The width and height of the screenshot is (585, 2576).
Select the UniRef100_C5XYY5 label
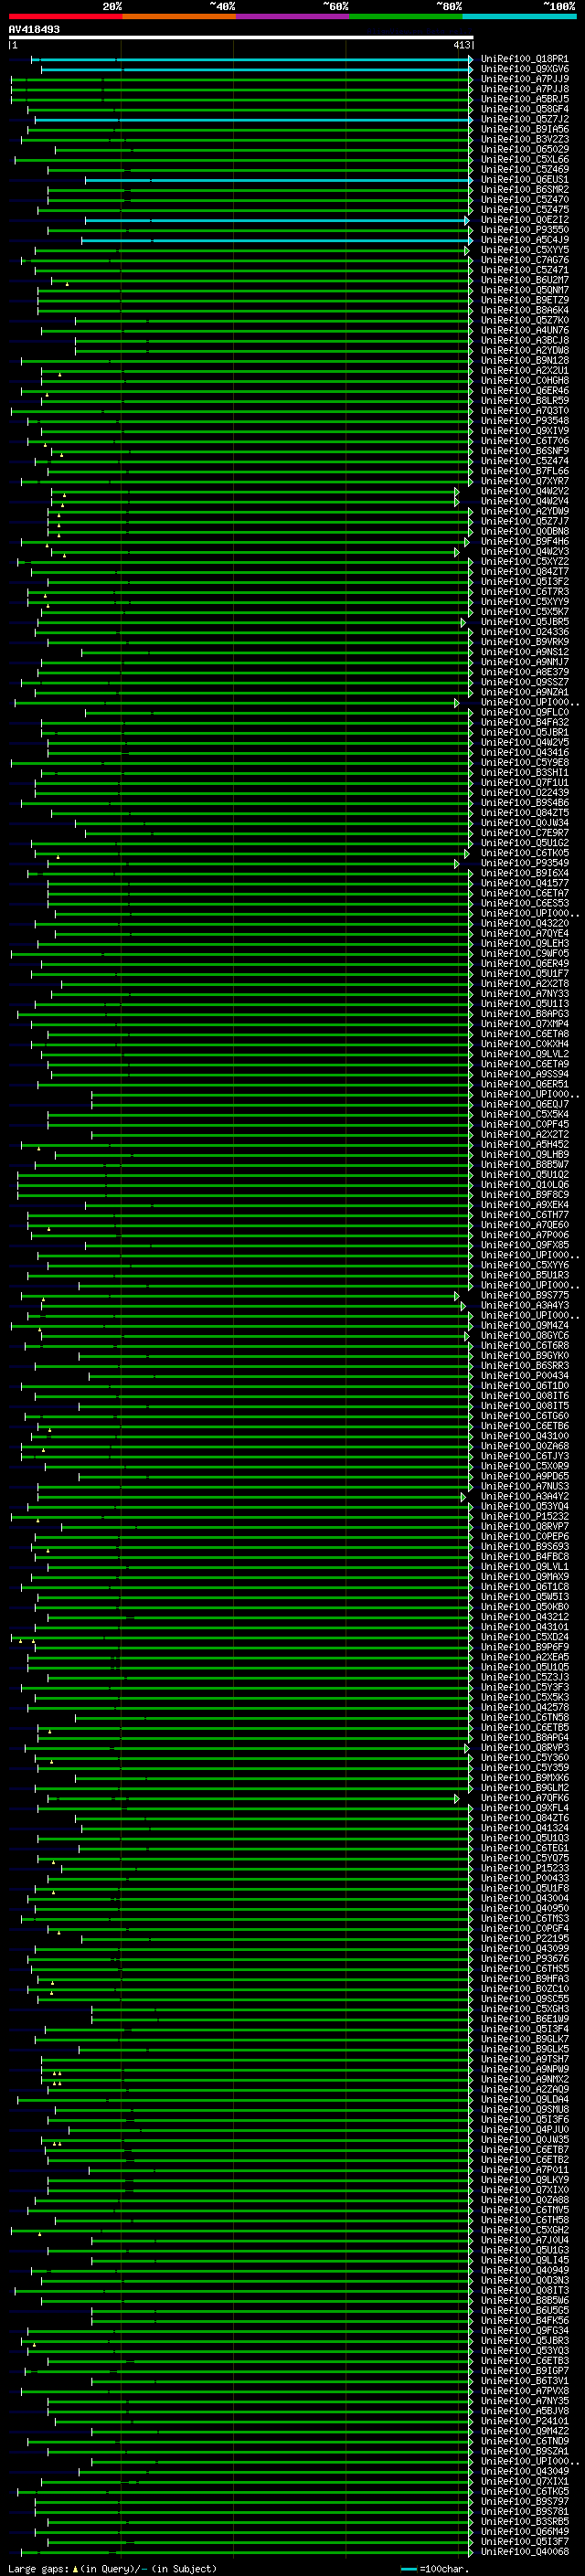click(524, 250)
